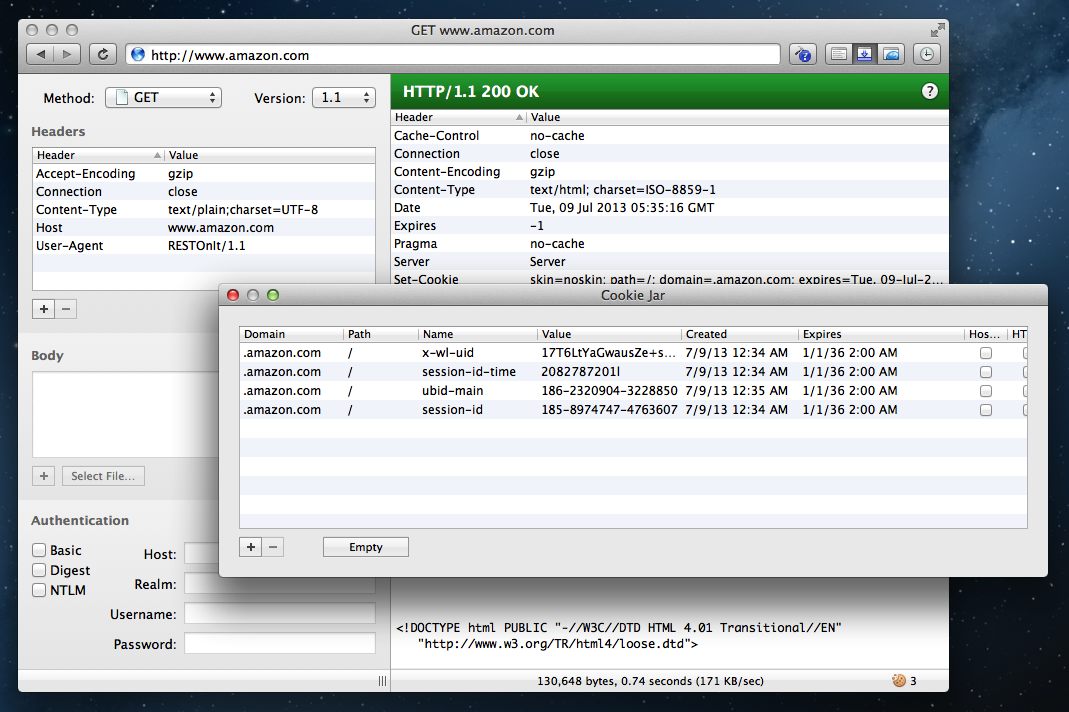Switch to the request view segment icon
This screenshot has width=1069, height=712.
839,55
